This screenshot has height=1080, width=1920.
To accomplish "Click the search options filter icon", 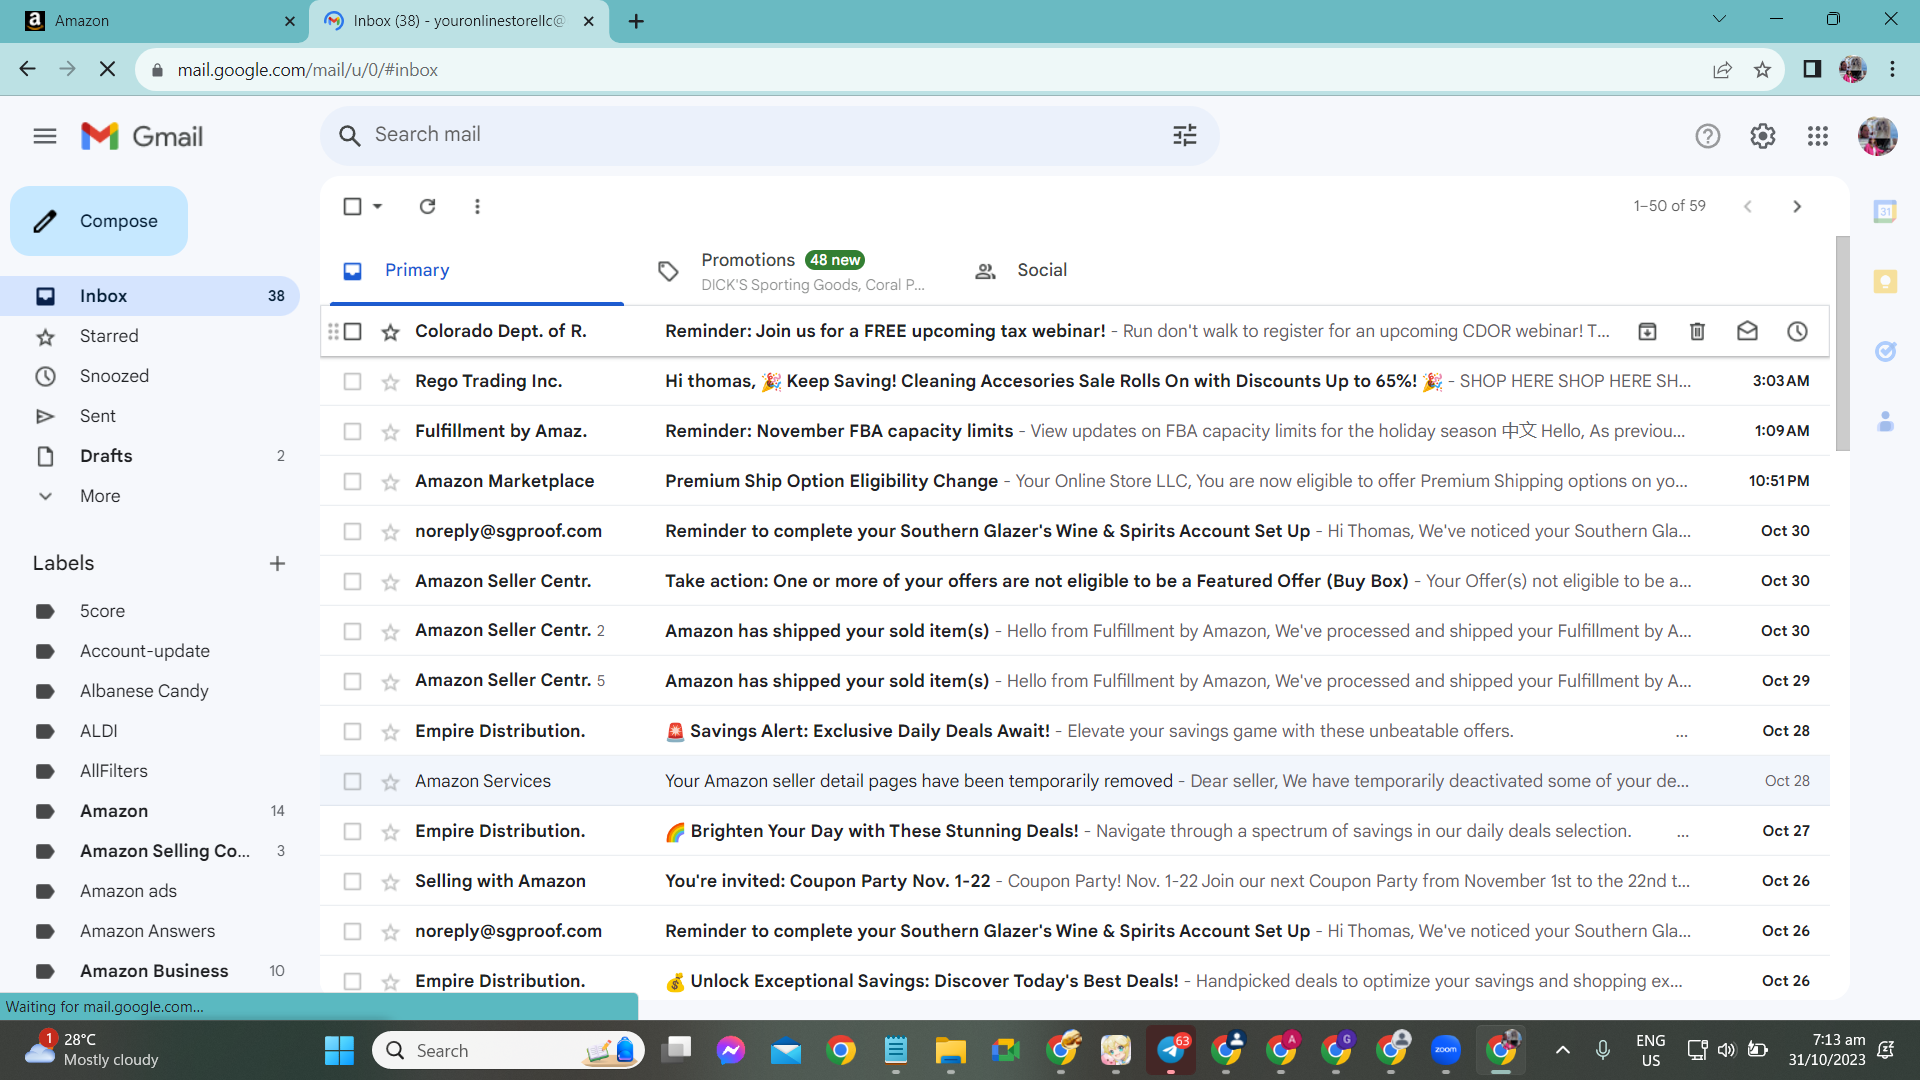I will click(x=1185, y=135).
